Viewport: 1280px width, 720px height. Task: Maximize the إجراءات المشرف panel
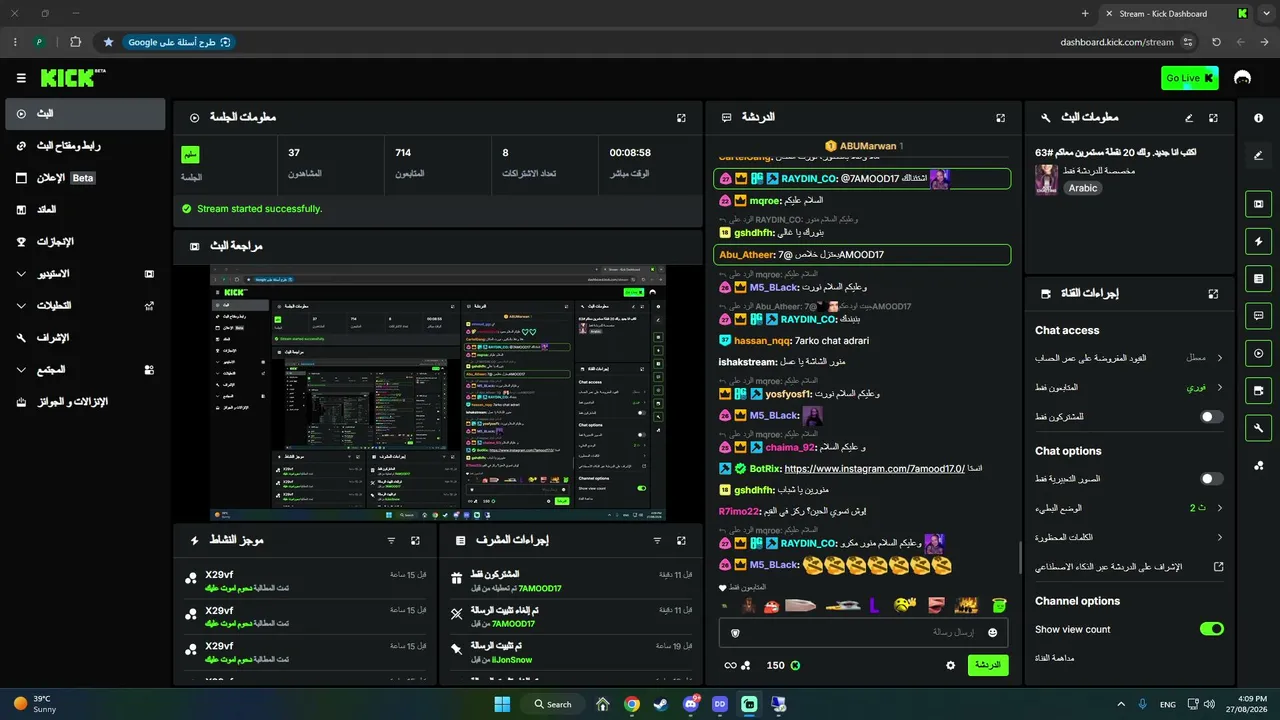click(x=681, y=540)
